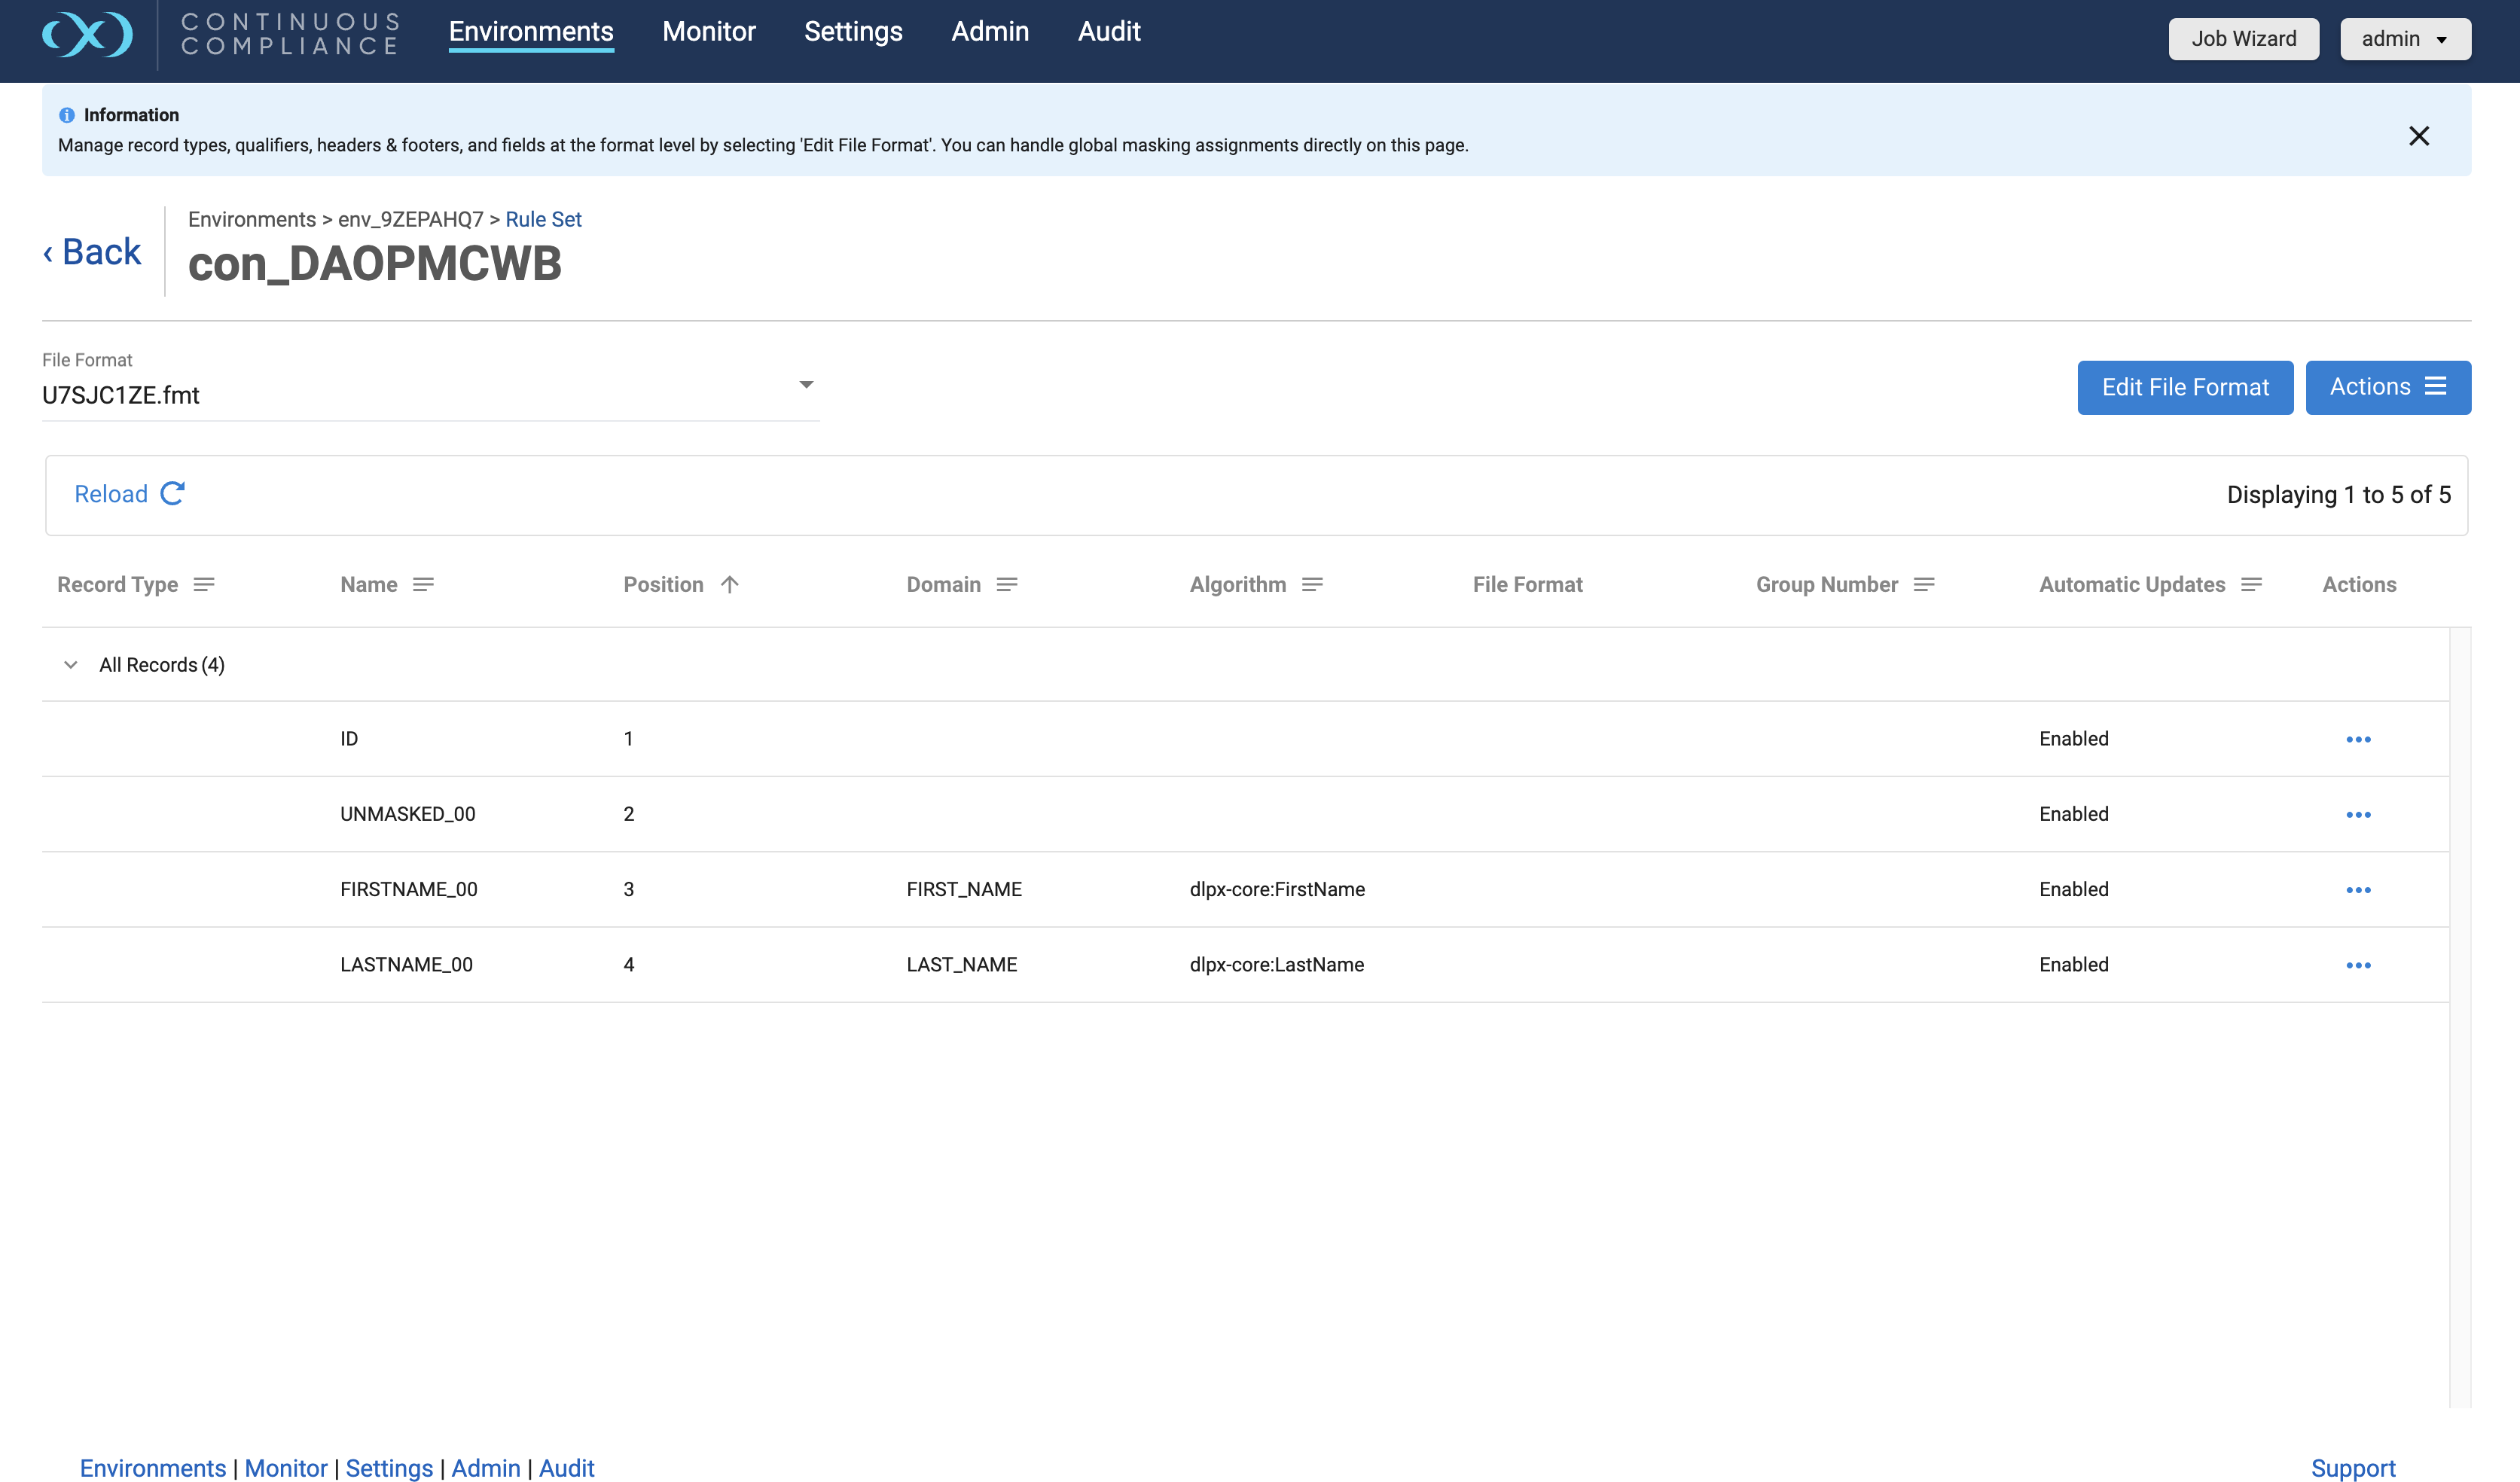Click the Edit File Format button

click(x=2184, y=387)
